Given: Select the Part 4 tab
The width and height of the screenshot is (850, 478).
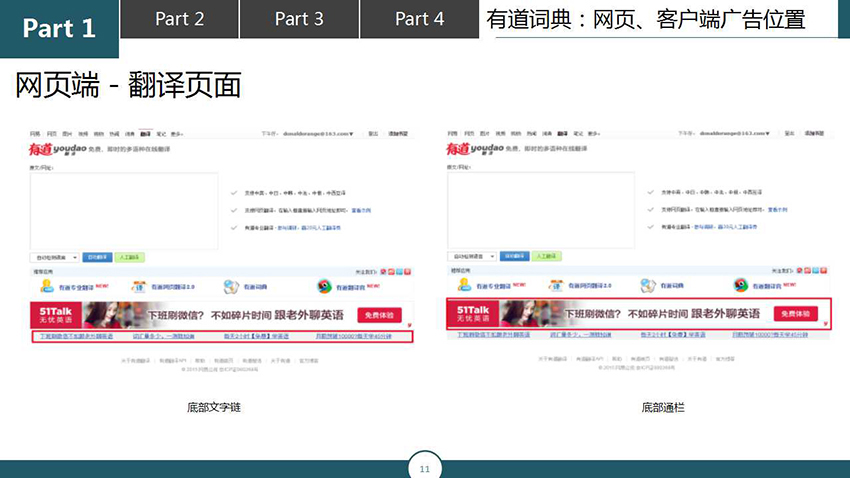Looking at the screenshot, I should pyautogui.click(x=419, y=19).
